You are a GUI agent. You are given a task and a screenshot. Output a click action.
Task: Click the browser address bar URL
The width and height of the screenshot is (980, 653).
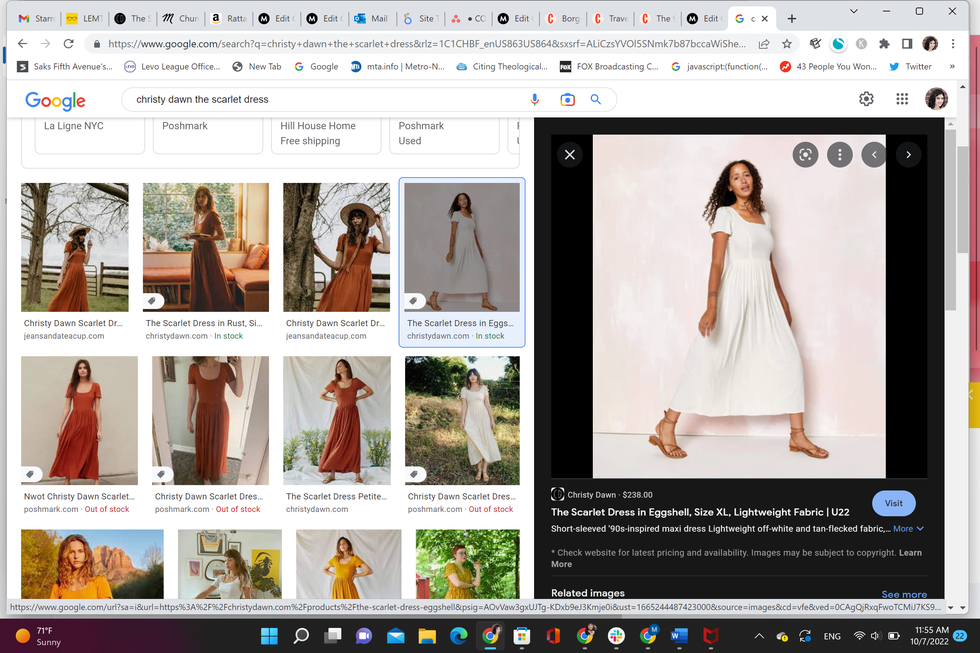pos(426,44)
